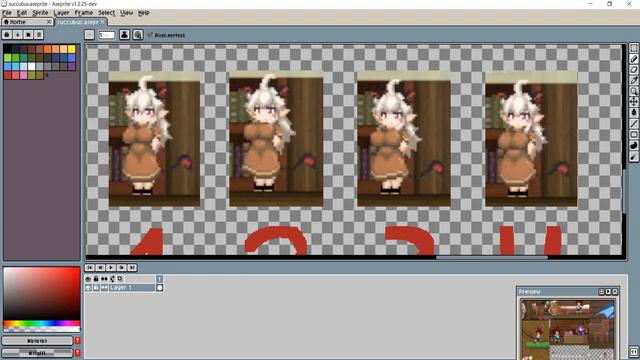Pick the orange palette swatch
The image size is (640, 360).
[x=48, y=49]
